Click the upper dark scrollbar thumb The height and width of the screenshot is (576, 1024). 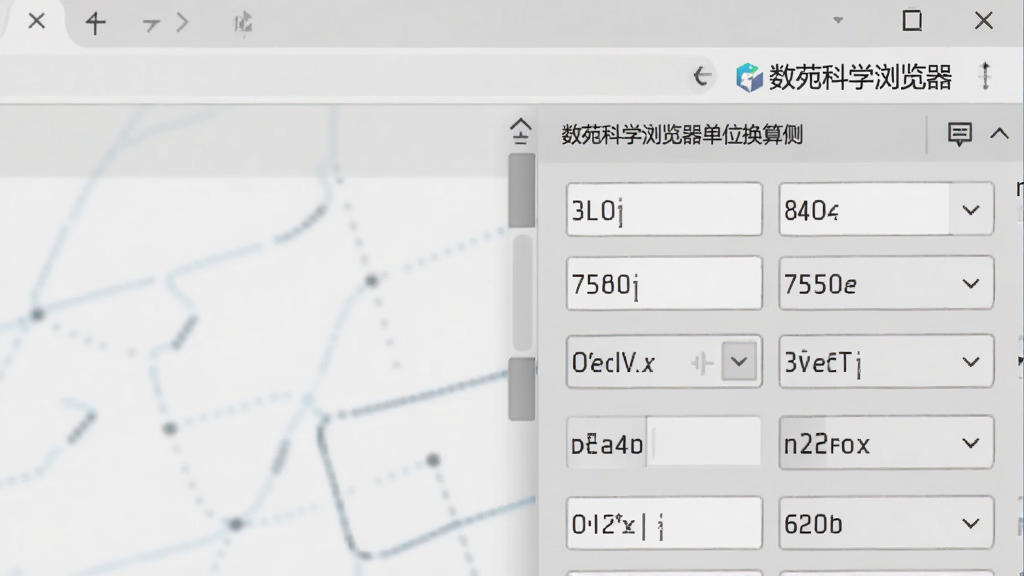(x=522, y=191)
